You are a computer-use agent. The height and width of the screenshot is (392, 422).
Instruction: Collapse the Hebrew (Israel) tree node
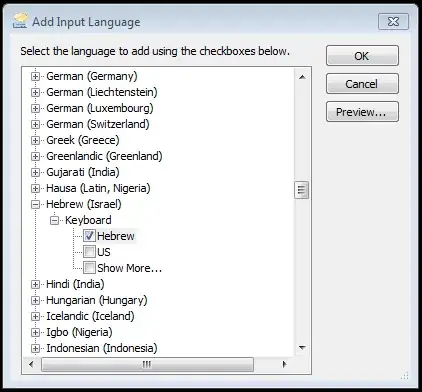35,204
